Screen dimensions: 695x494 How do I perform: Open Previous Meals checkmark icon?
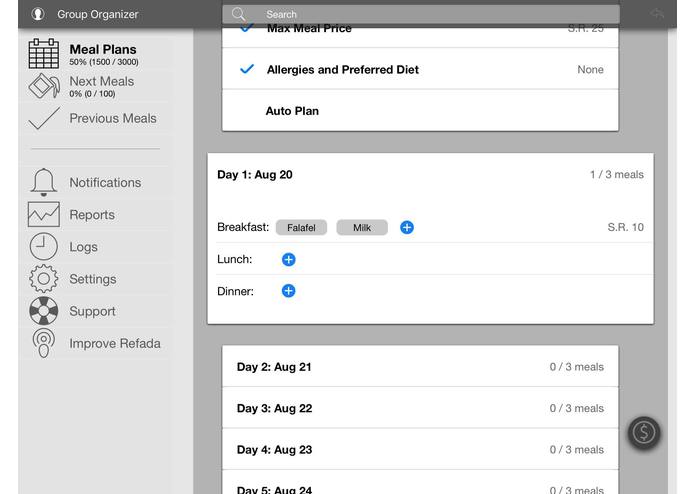point(43,118)
